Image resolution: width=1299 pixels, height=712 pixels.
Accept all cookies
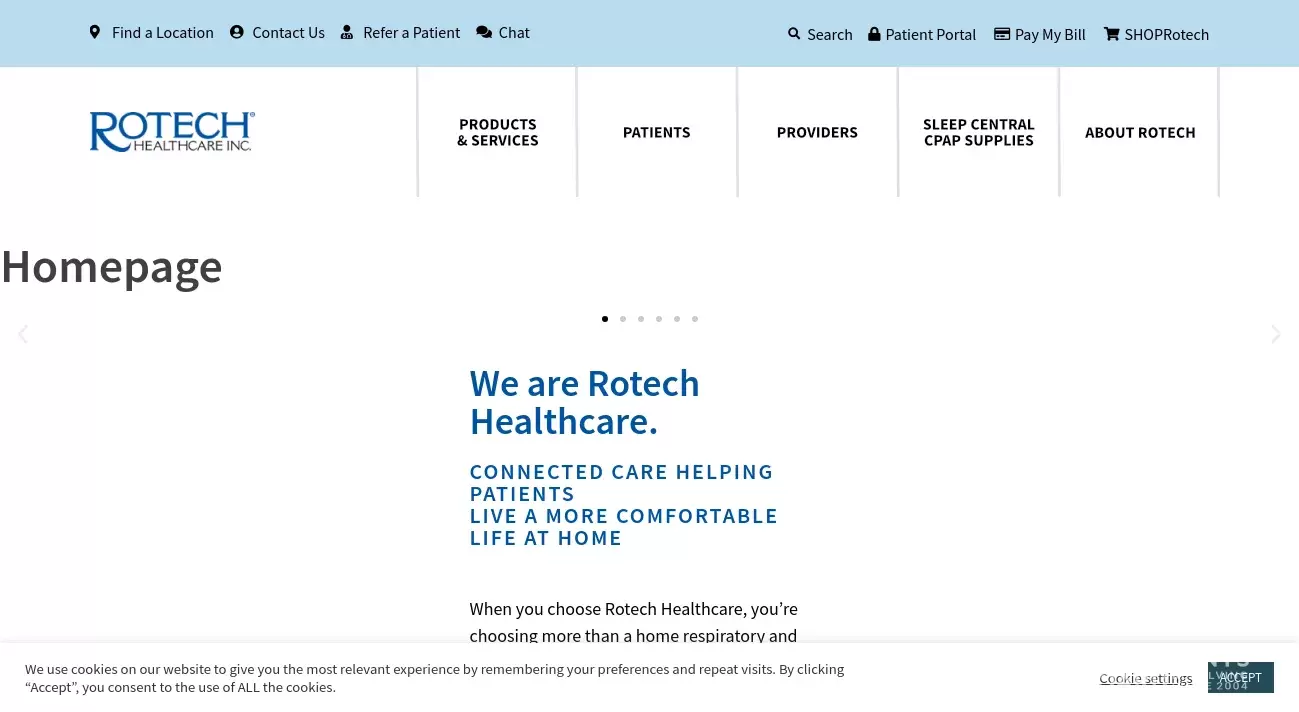coord(1240,677)
